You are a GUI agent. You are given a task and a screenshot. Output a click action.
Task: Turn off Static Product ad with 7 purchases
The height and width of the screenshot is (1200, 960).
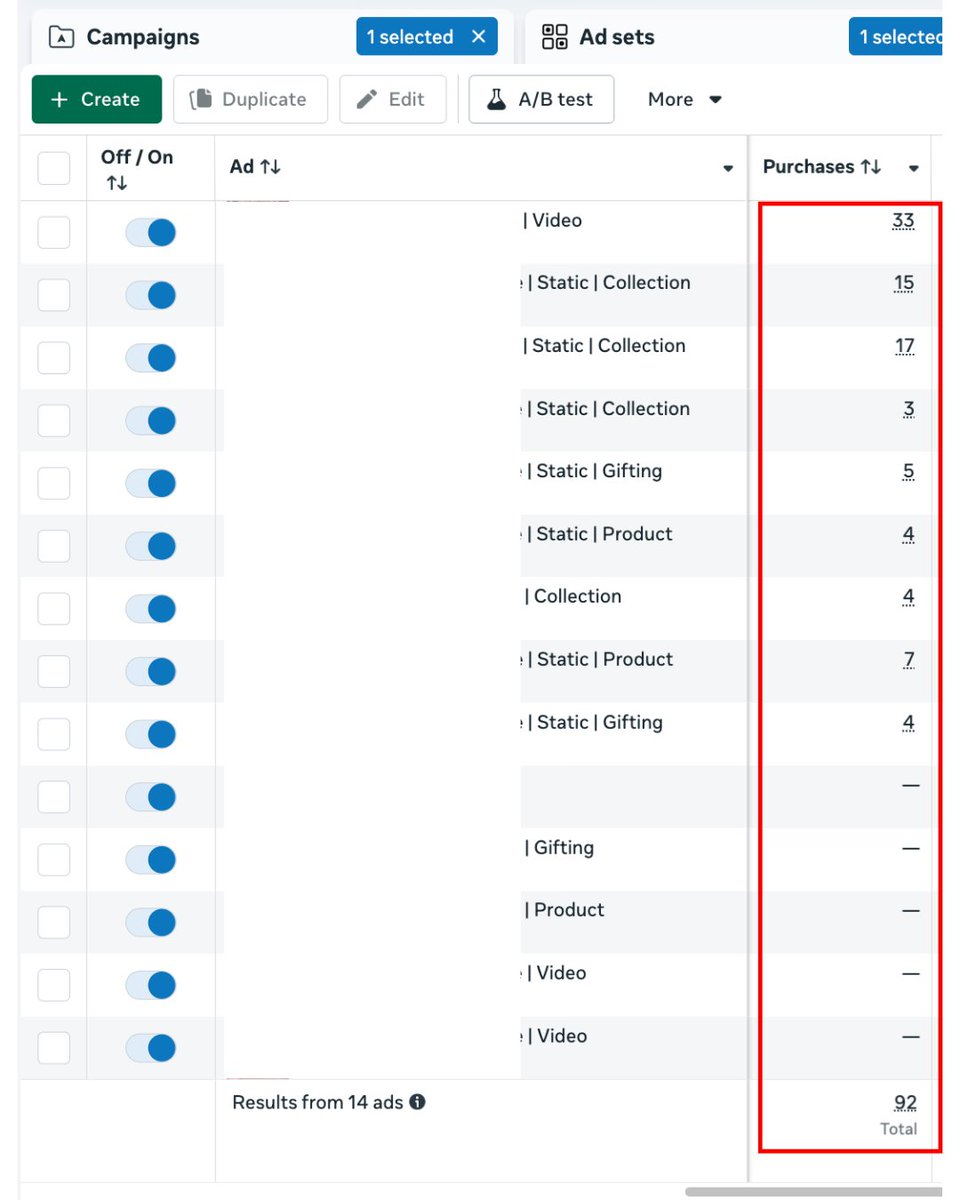coord(151,671)
